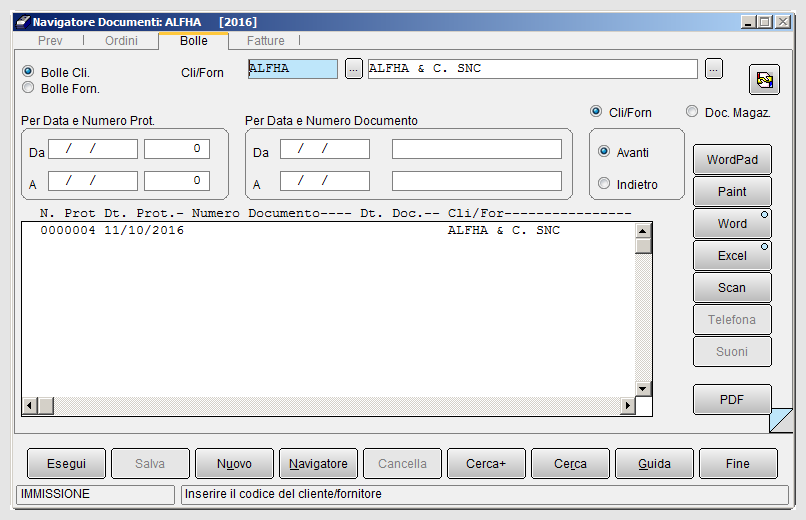The height and width of the screenshot is (520, 806).
Task: Click the Nuovo button
Action: coord(234,463)
